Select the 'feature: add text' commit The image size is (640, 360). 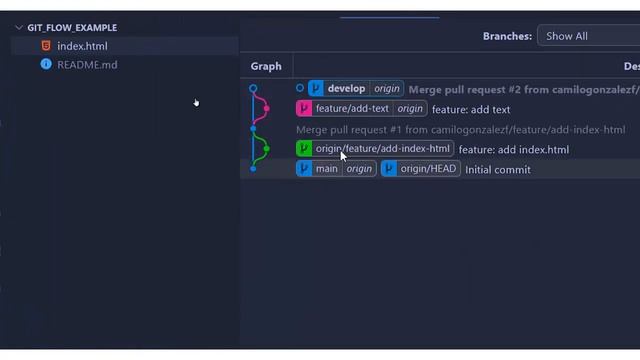tap(471, 110)
